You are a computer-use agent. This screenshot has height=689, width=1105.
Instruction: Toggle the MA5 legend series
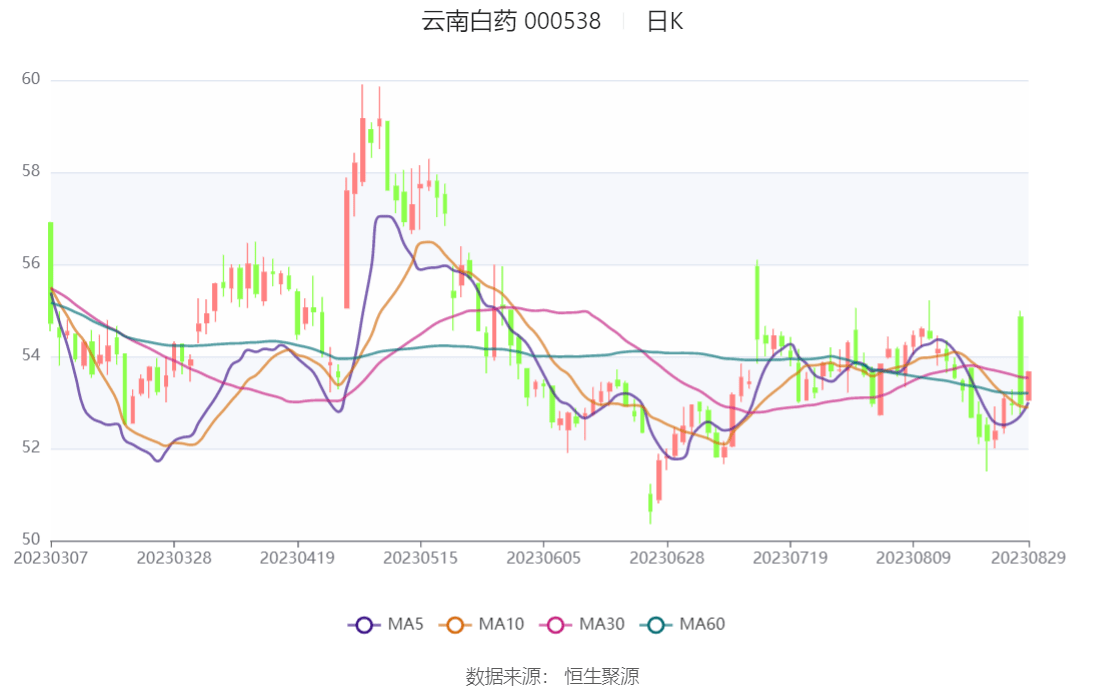click(385, 624)
